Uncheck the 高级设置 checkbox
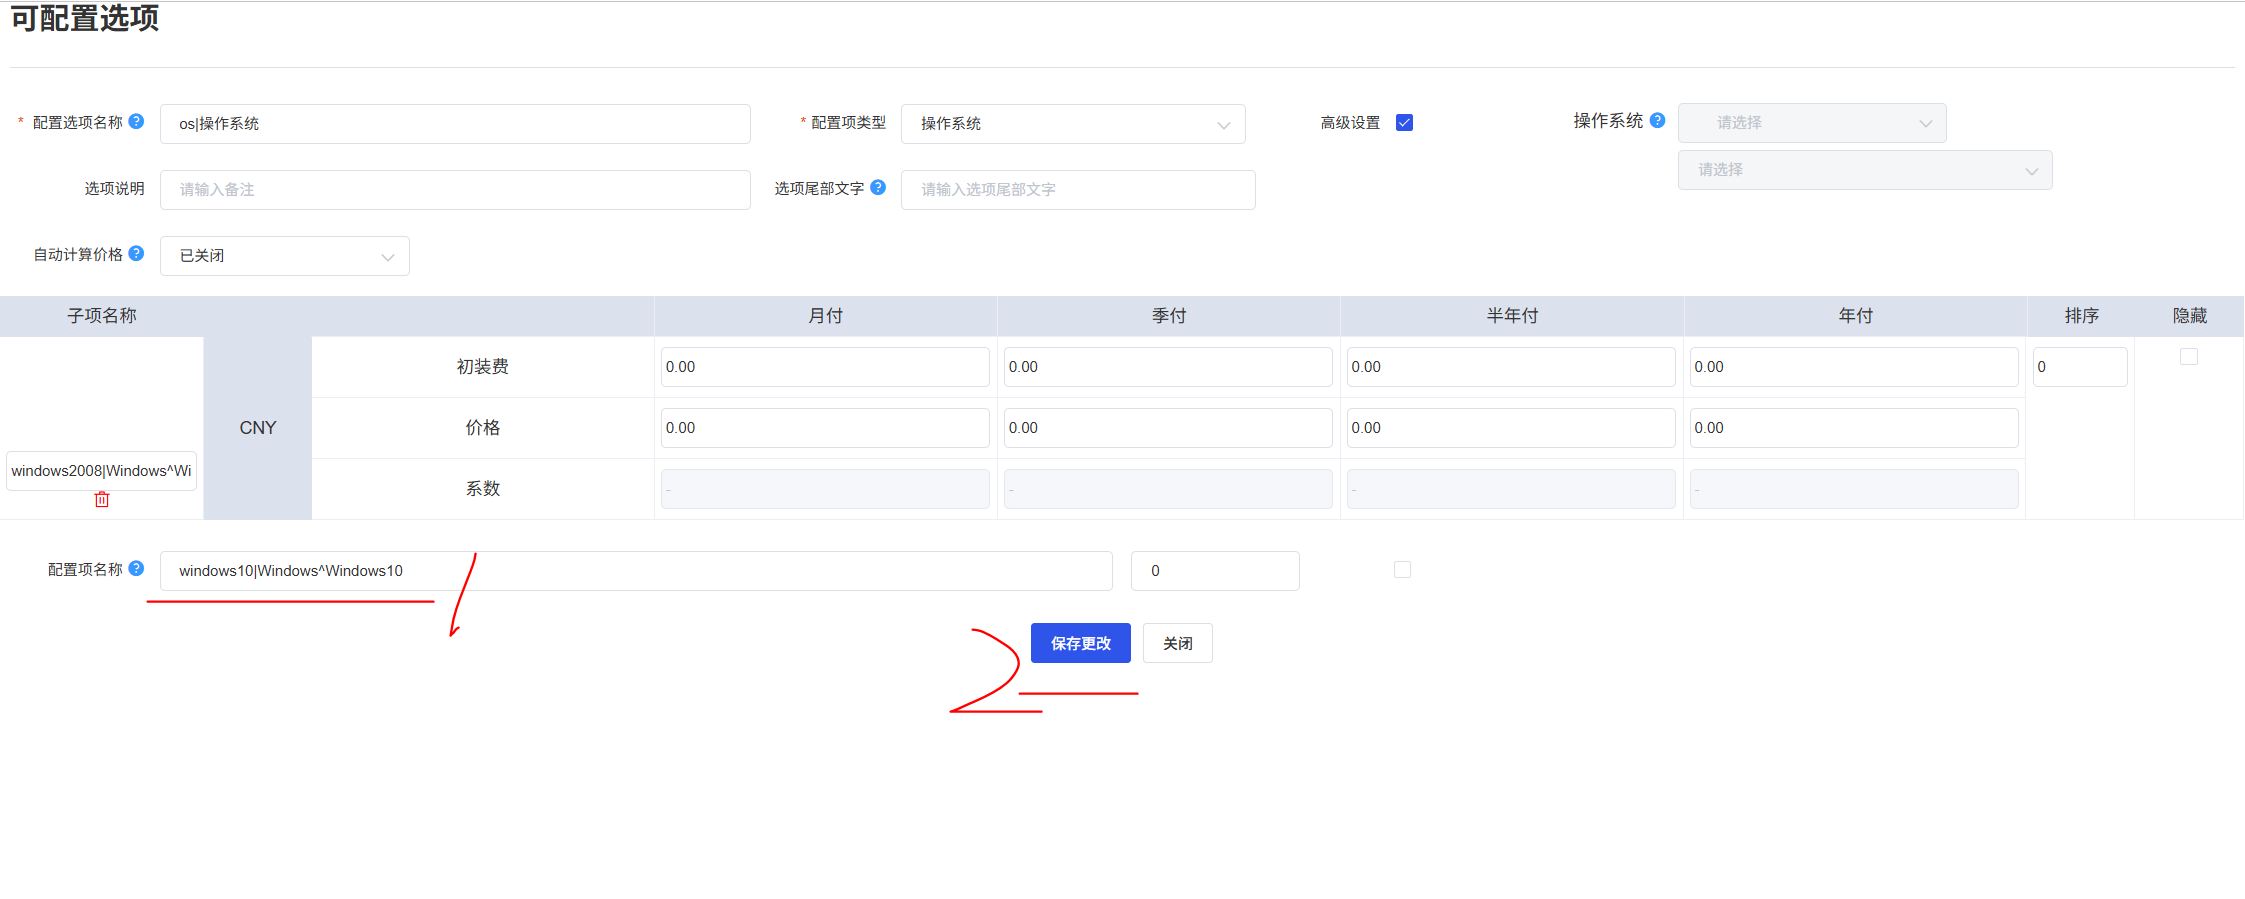 (1404, 123)
